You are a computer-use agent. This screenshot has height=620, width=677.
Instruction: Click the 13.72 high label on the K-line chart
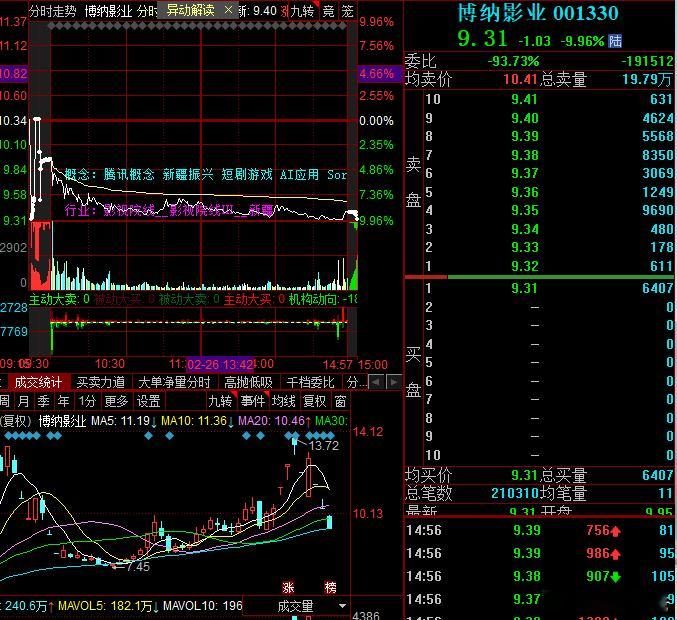[324, 446]
